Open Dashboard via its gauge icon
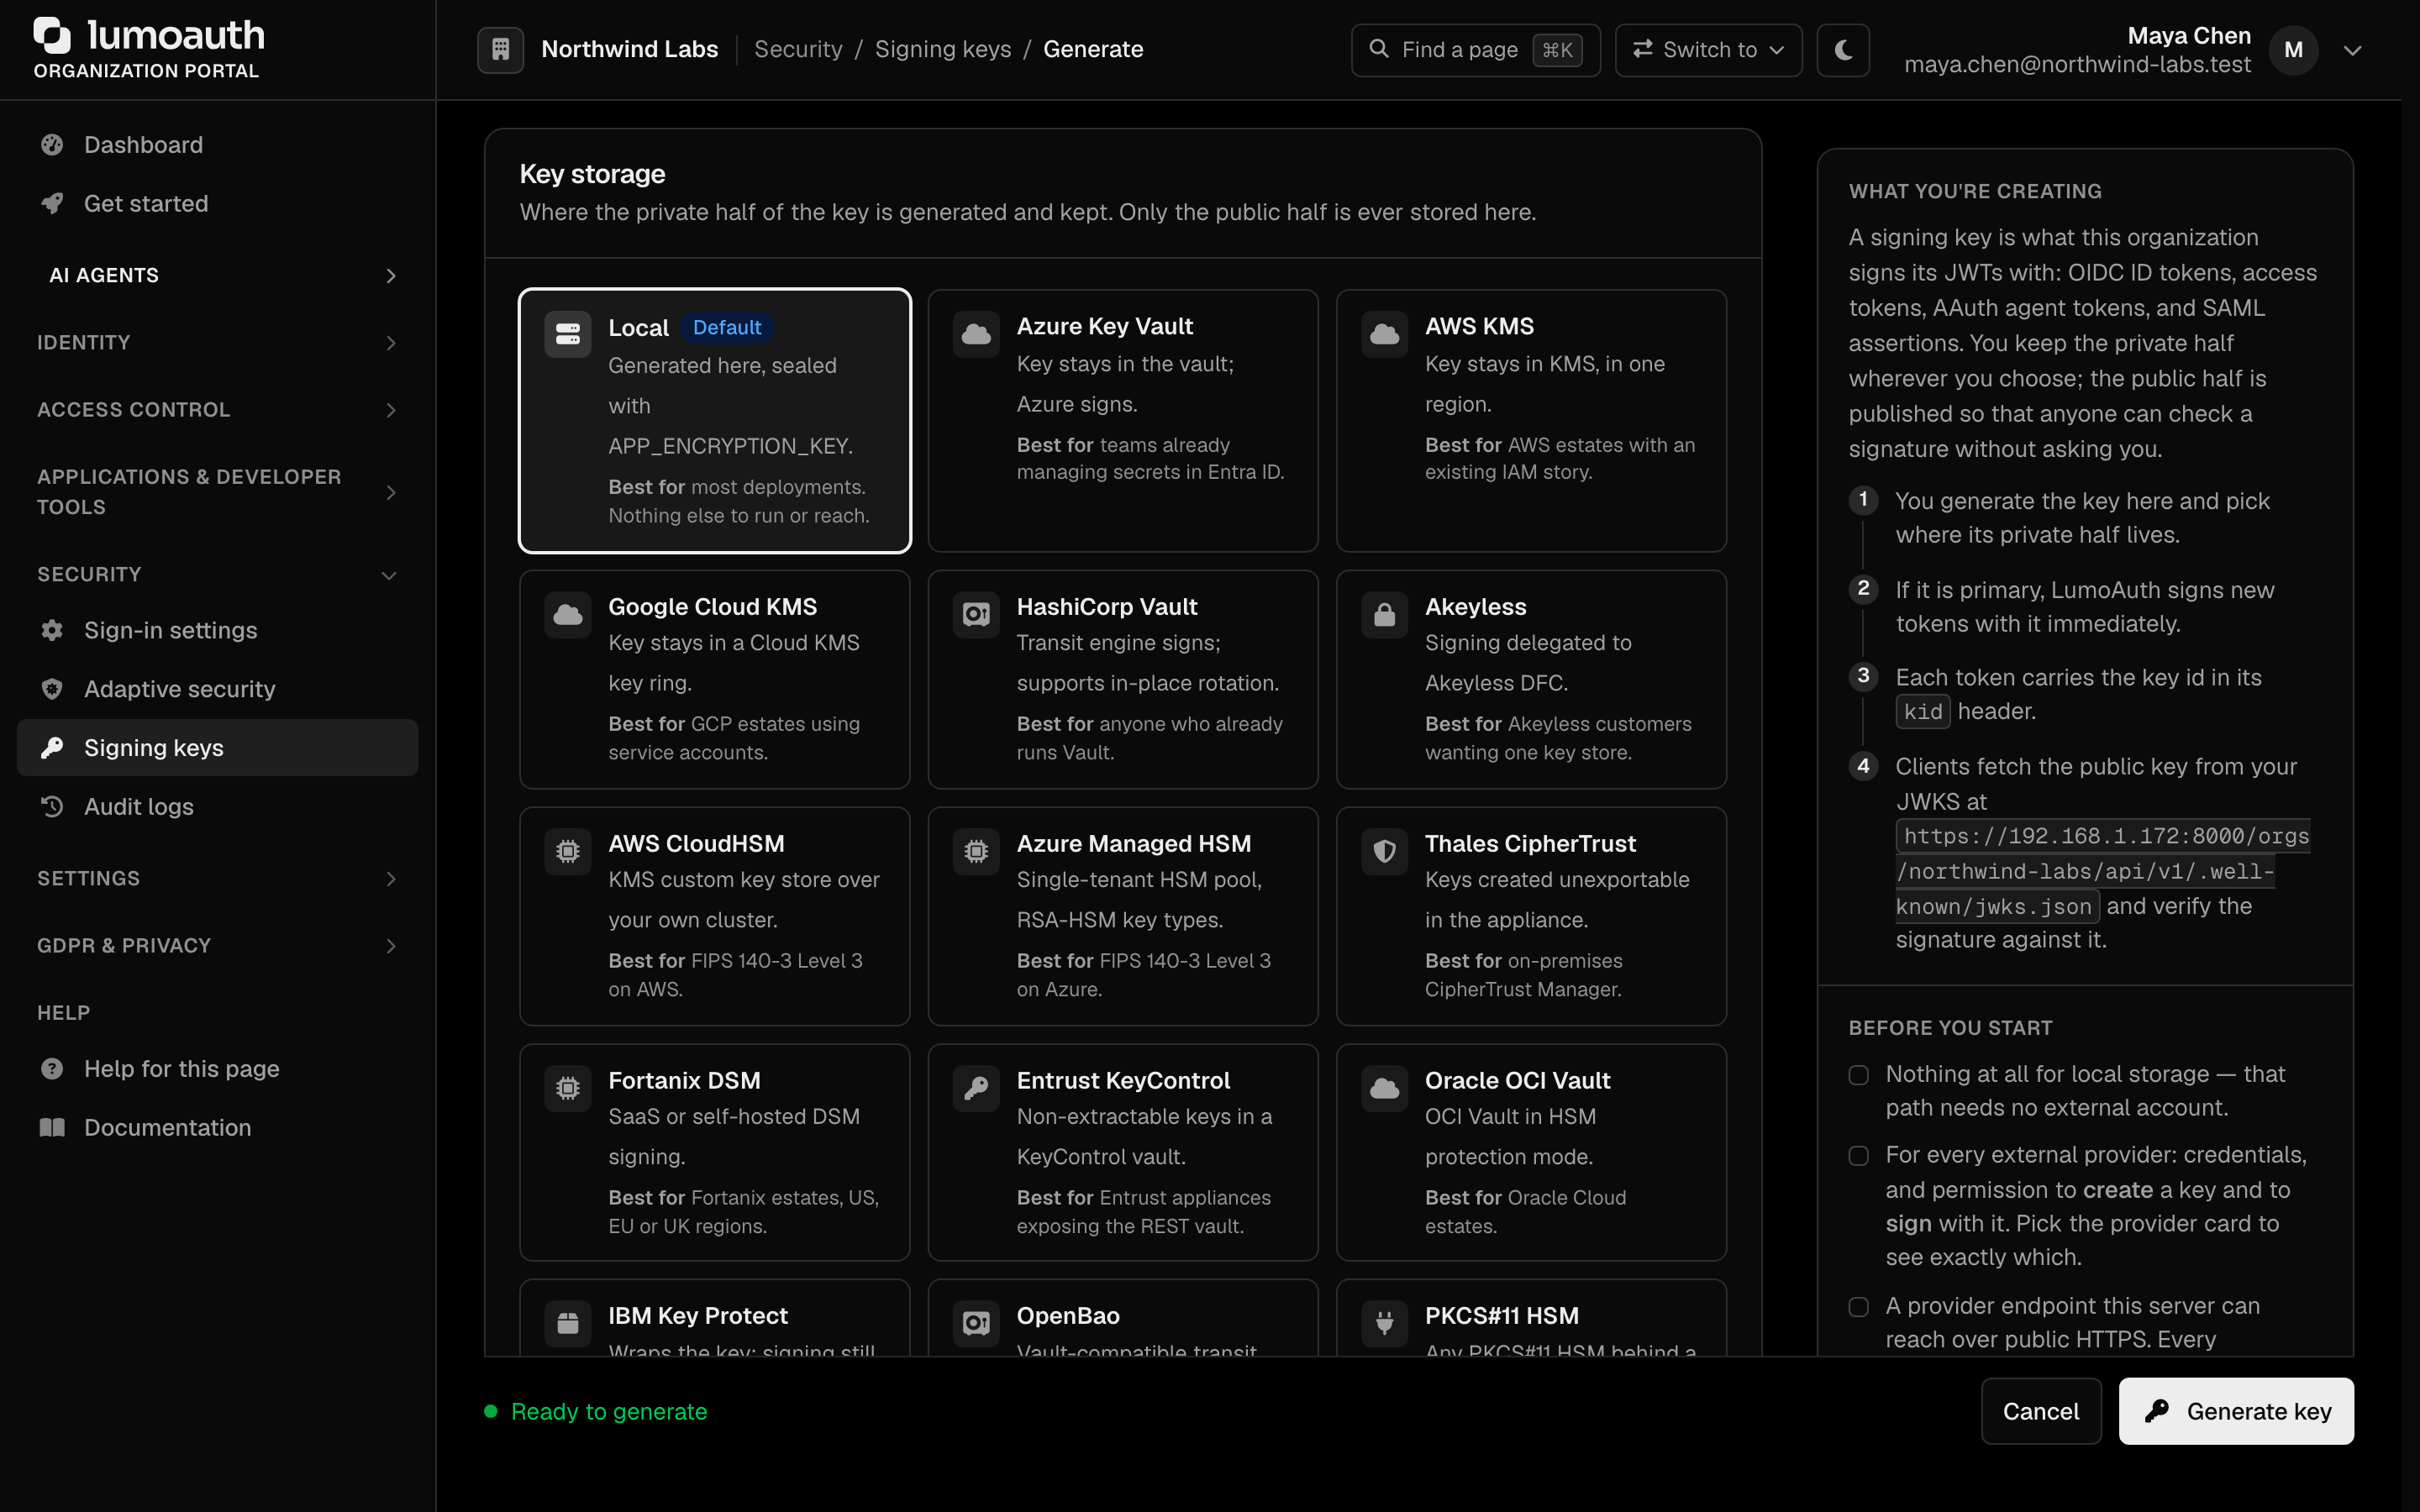Viewport: 2420px width, 1512px height. pos(52,145)
